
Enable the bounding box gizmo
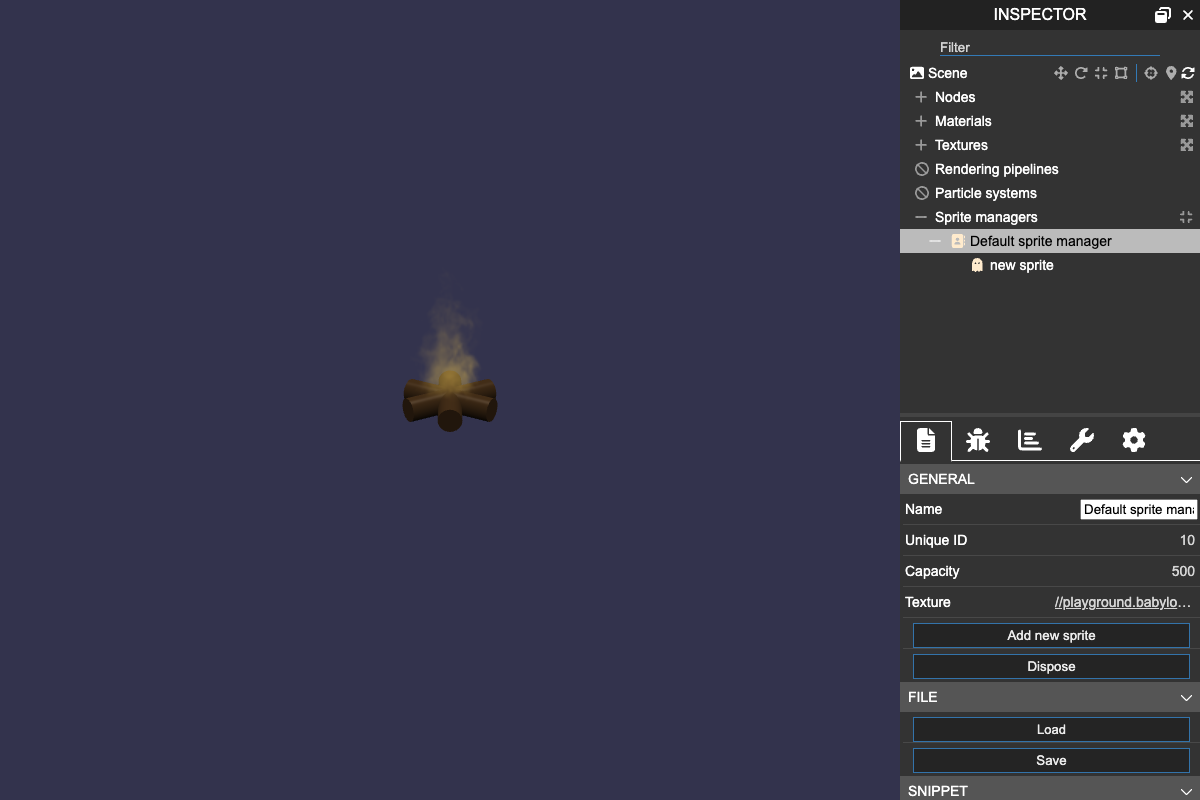tap(1121, 73)
